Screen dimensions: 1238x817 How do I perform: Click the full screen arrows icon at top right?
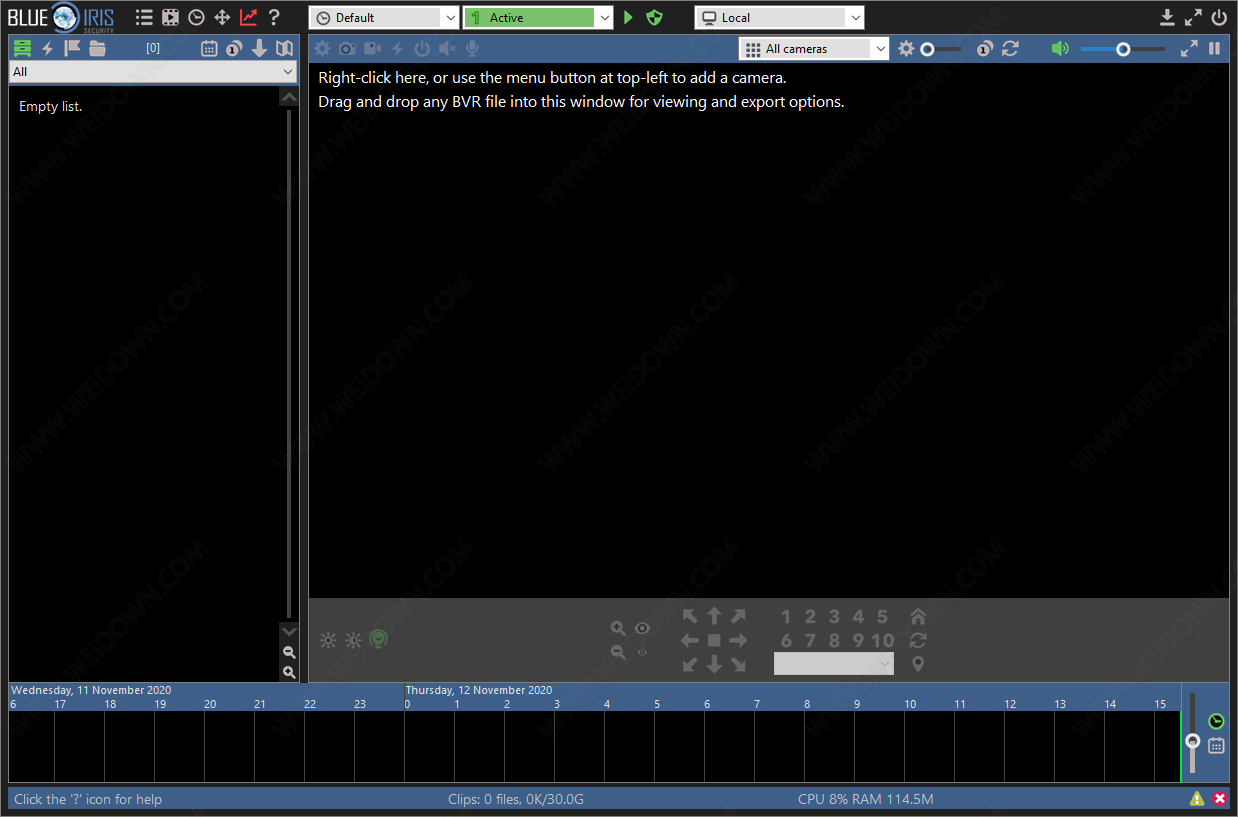pyautogui.click(x=1193, y=17)
